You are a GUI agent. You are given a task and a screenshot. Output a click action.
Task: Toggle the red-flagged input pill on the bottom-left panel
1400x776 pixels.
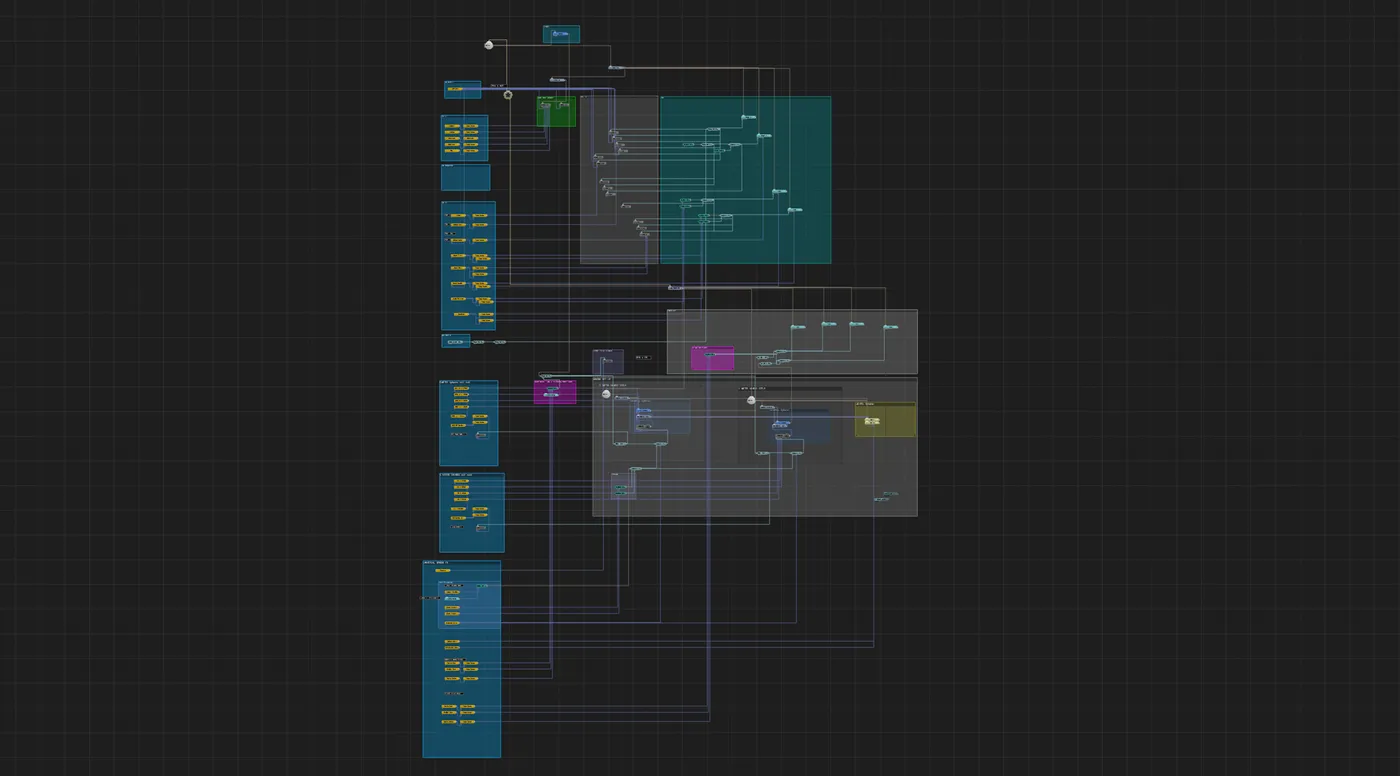pos(430,598)
